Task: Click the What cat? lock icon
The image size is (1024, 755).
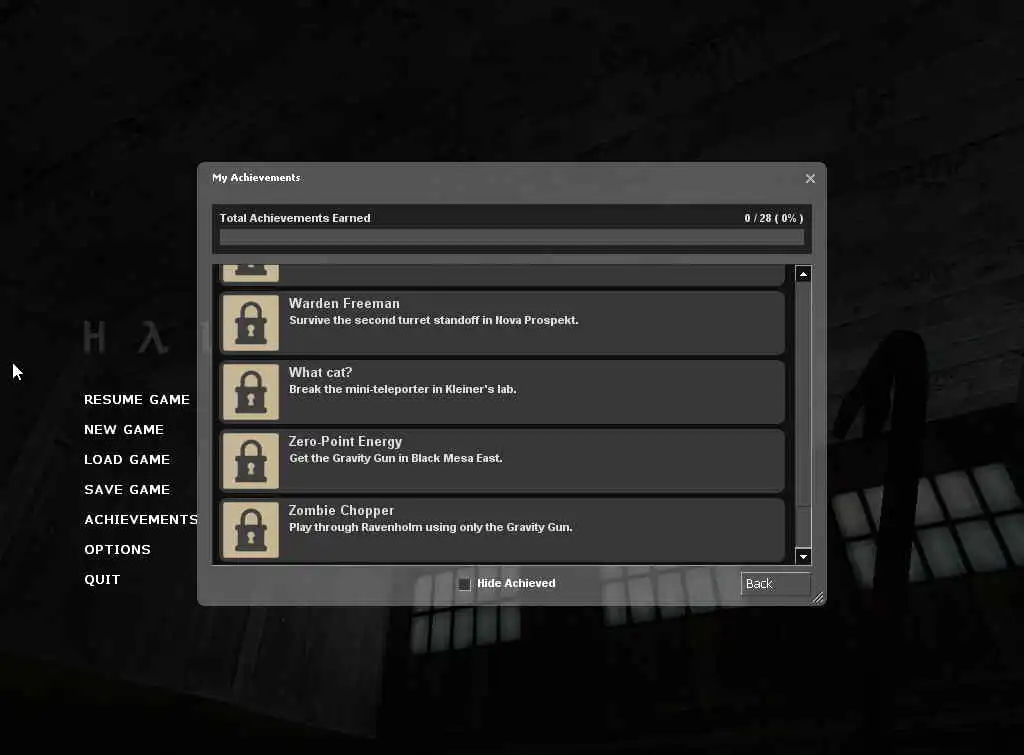Action: [x=251, y=392]
